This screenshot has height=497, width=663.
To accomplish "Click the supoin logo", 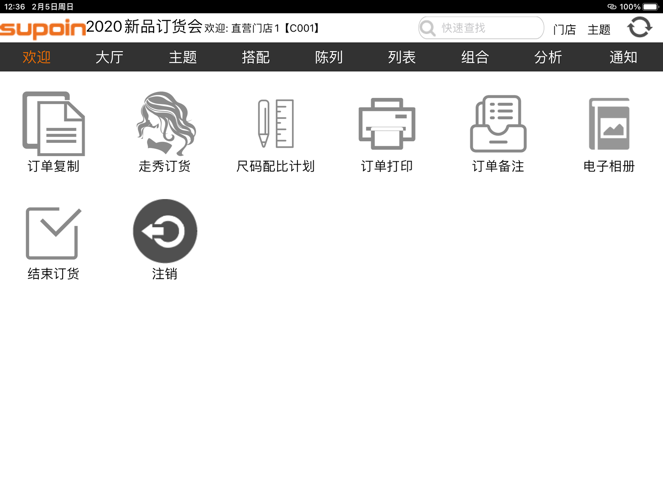I will click(43, 29).
